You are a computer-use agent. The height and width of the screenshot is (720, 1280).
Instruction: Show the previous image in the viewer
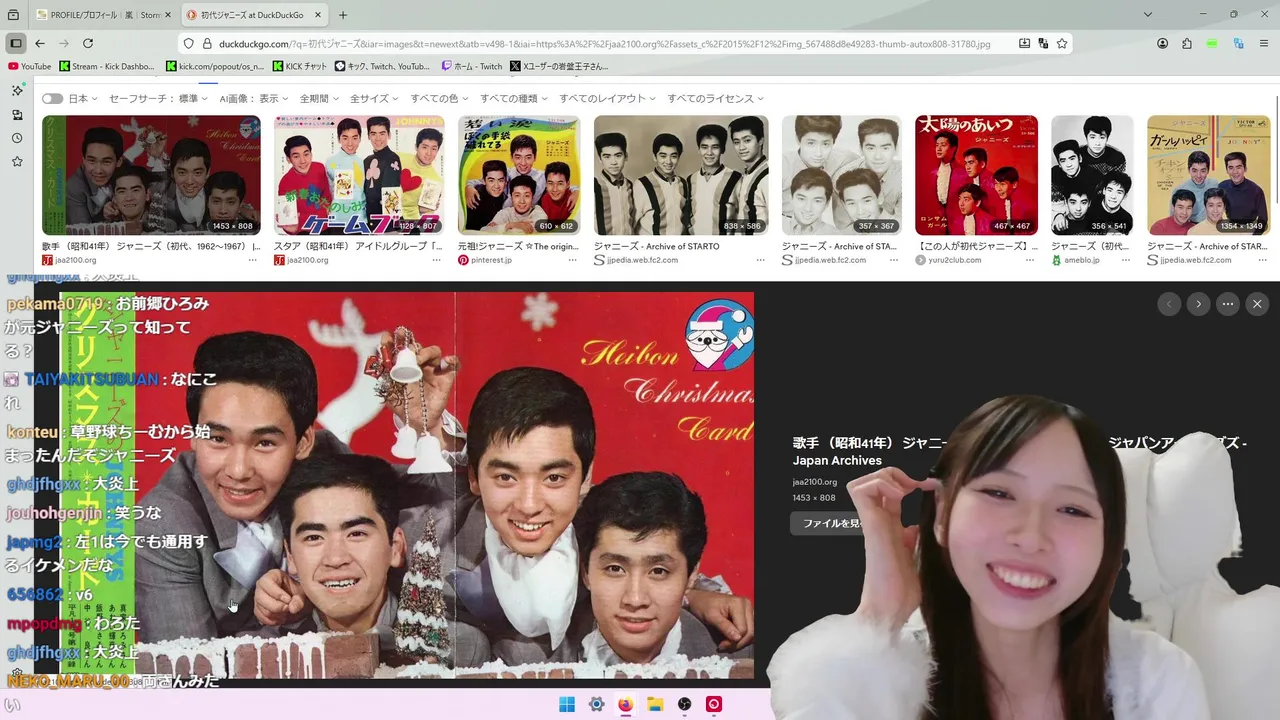click(x=1169, y=304)
